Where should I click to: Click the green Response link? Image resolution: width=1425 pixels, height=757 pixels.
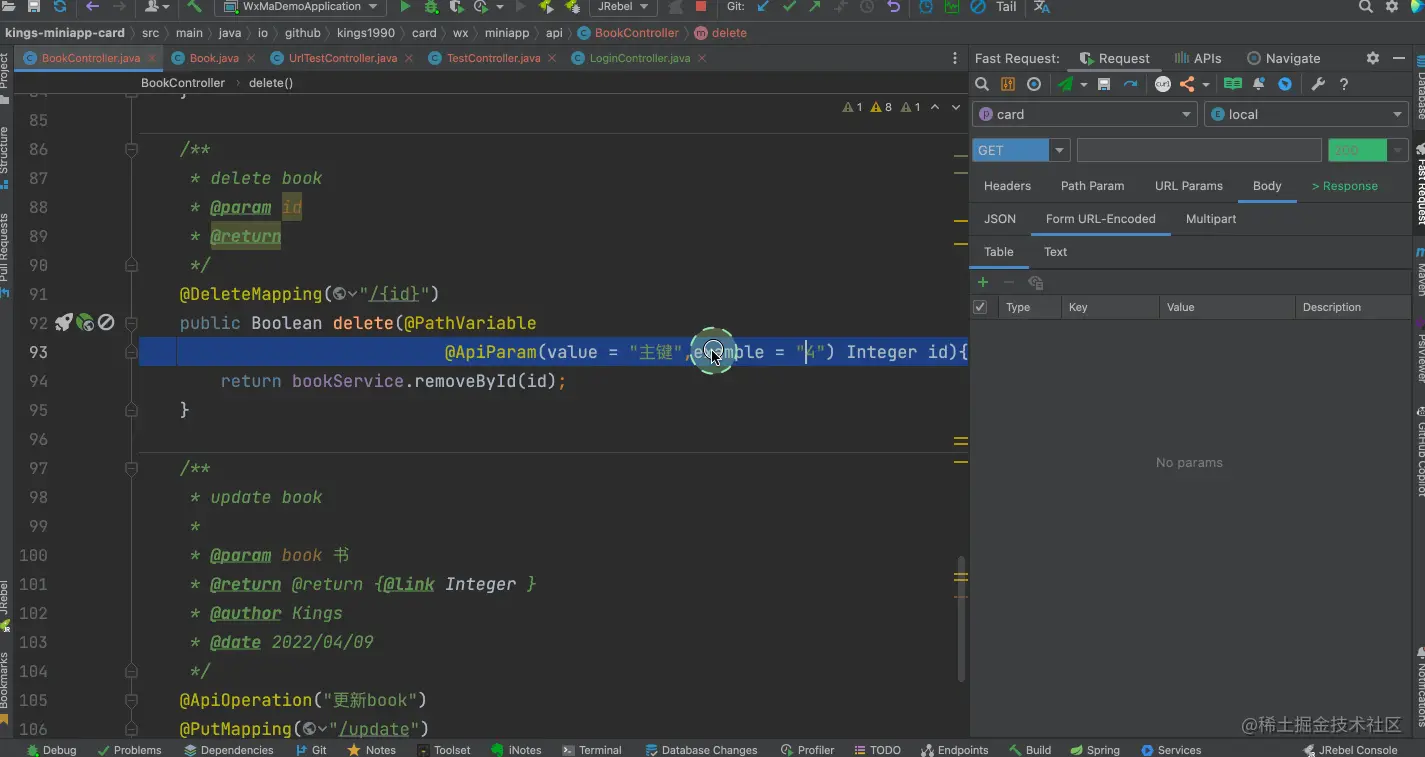click(x=1344, y=186)
